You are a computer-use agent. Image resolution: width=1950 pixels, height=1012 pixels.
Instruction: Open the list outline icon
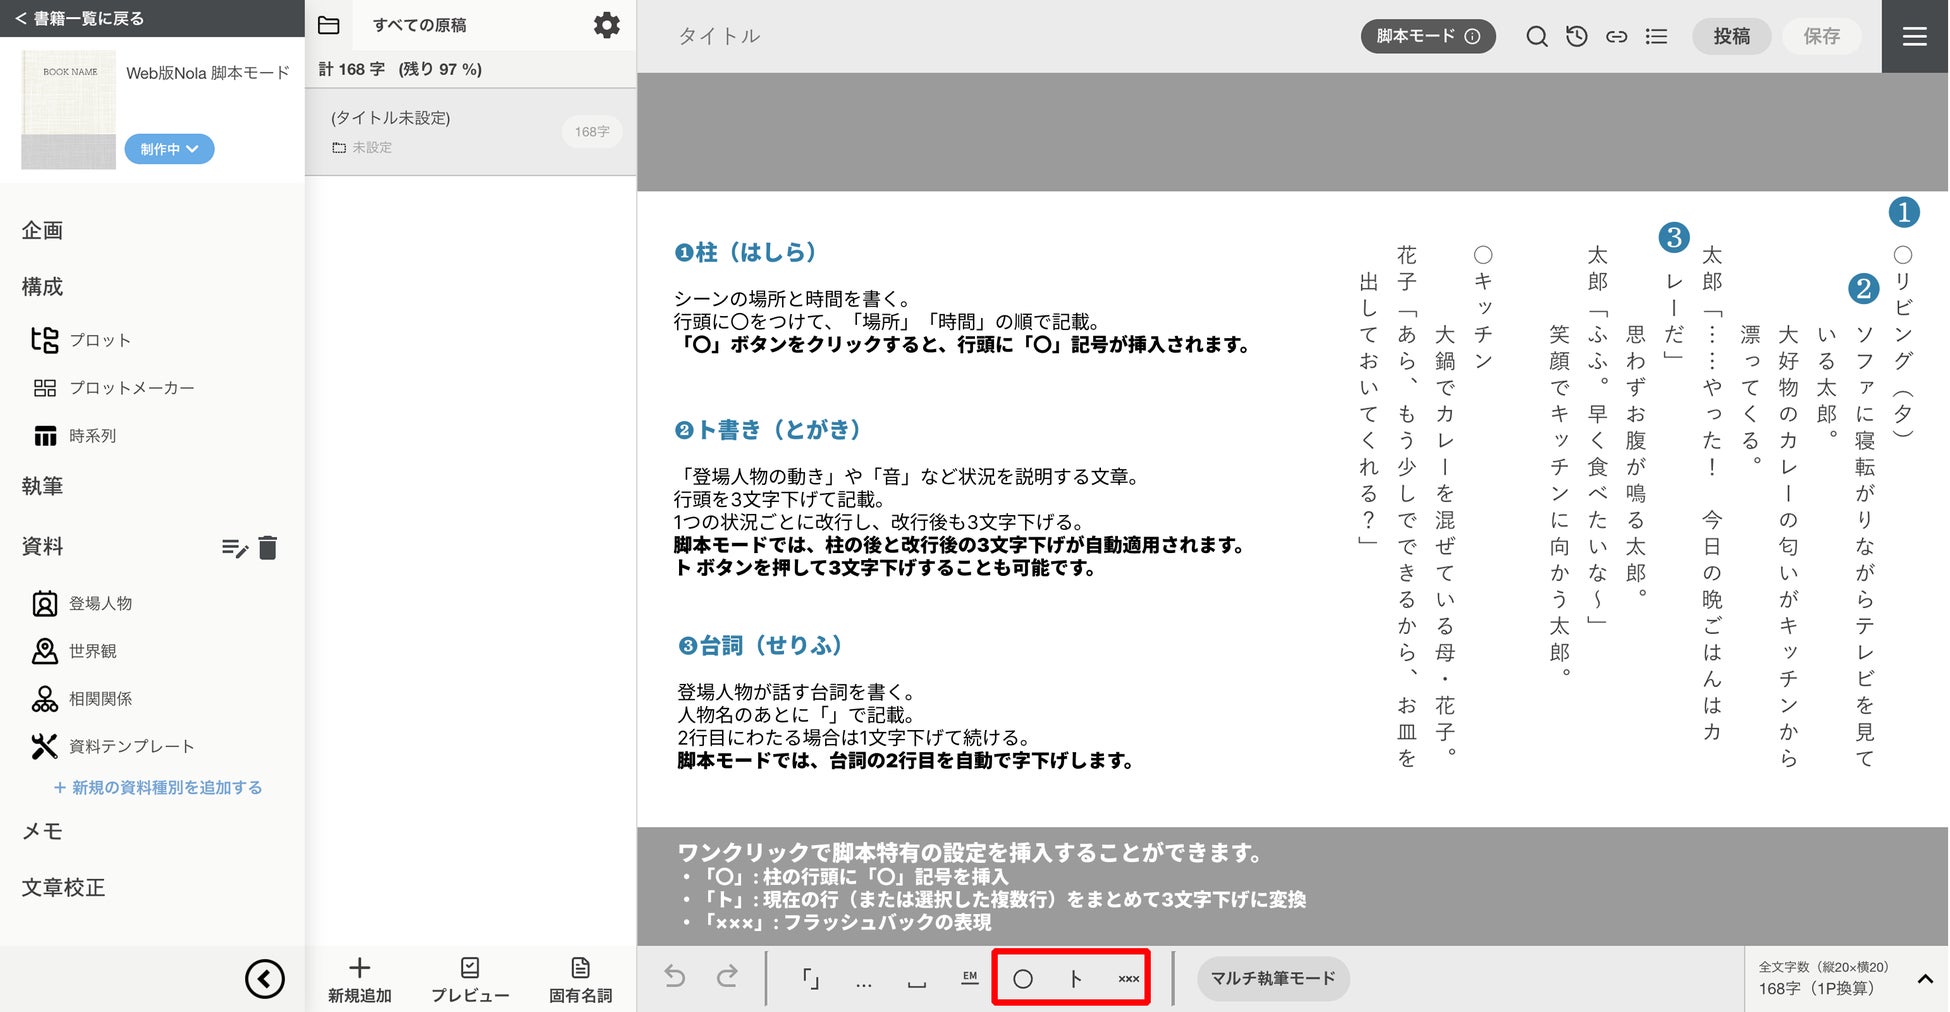pos(1656,37)
